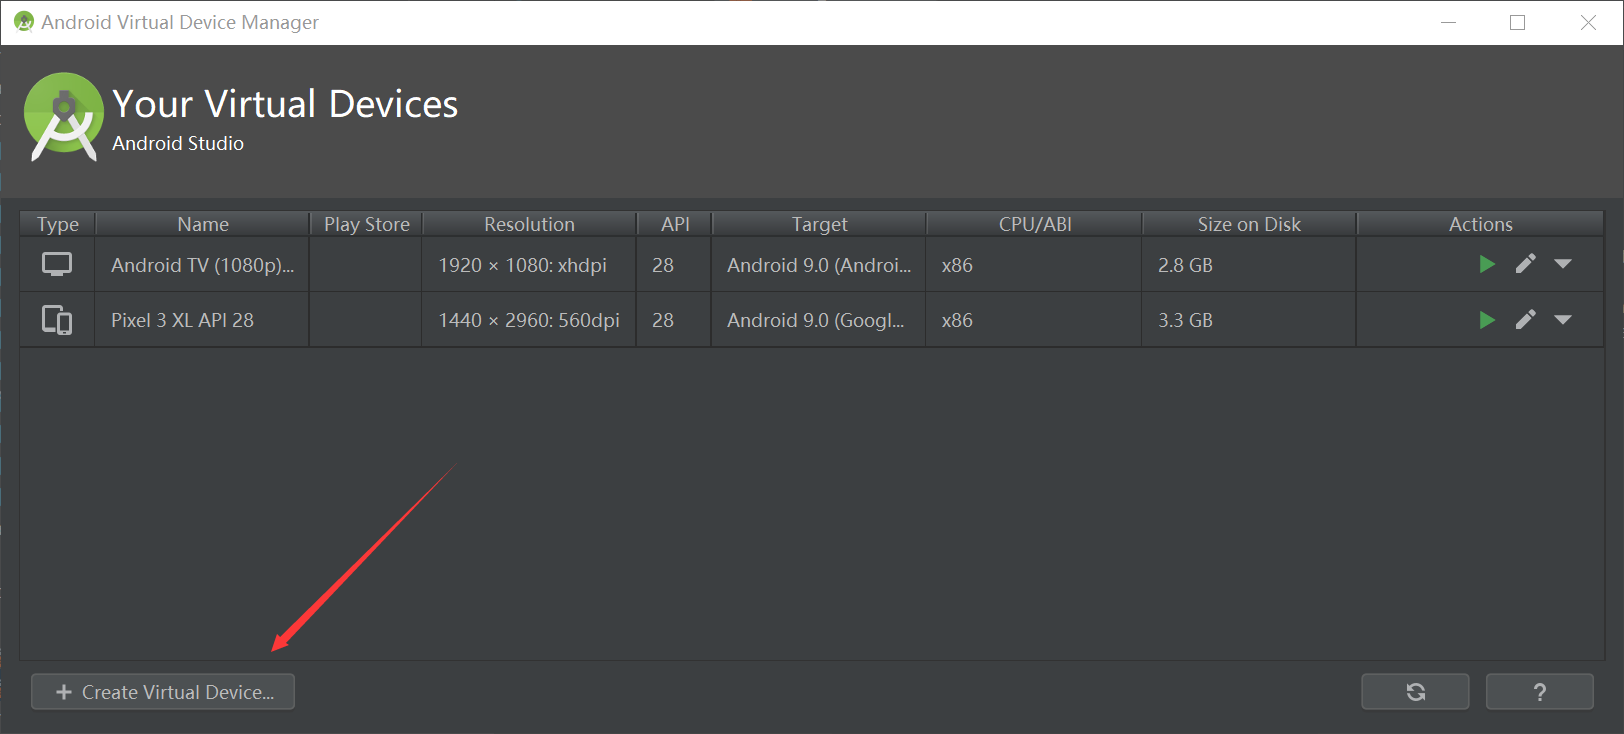Edit the Pixel 3 XL API 28 device

pyautogui.click(x=1525, y=320)
